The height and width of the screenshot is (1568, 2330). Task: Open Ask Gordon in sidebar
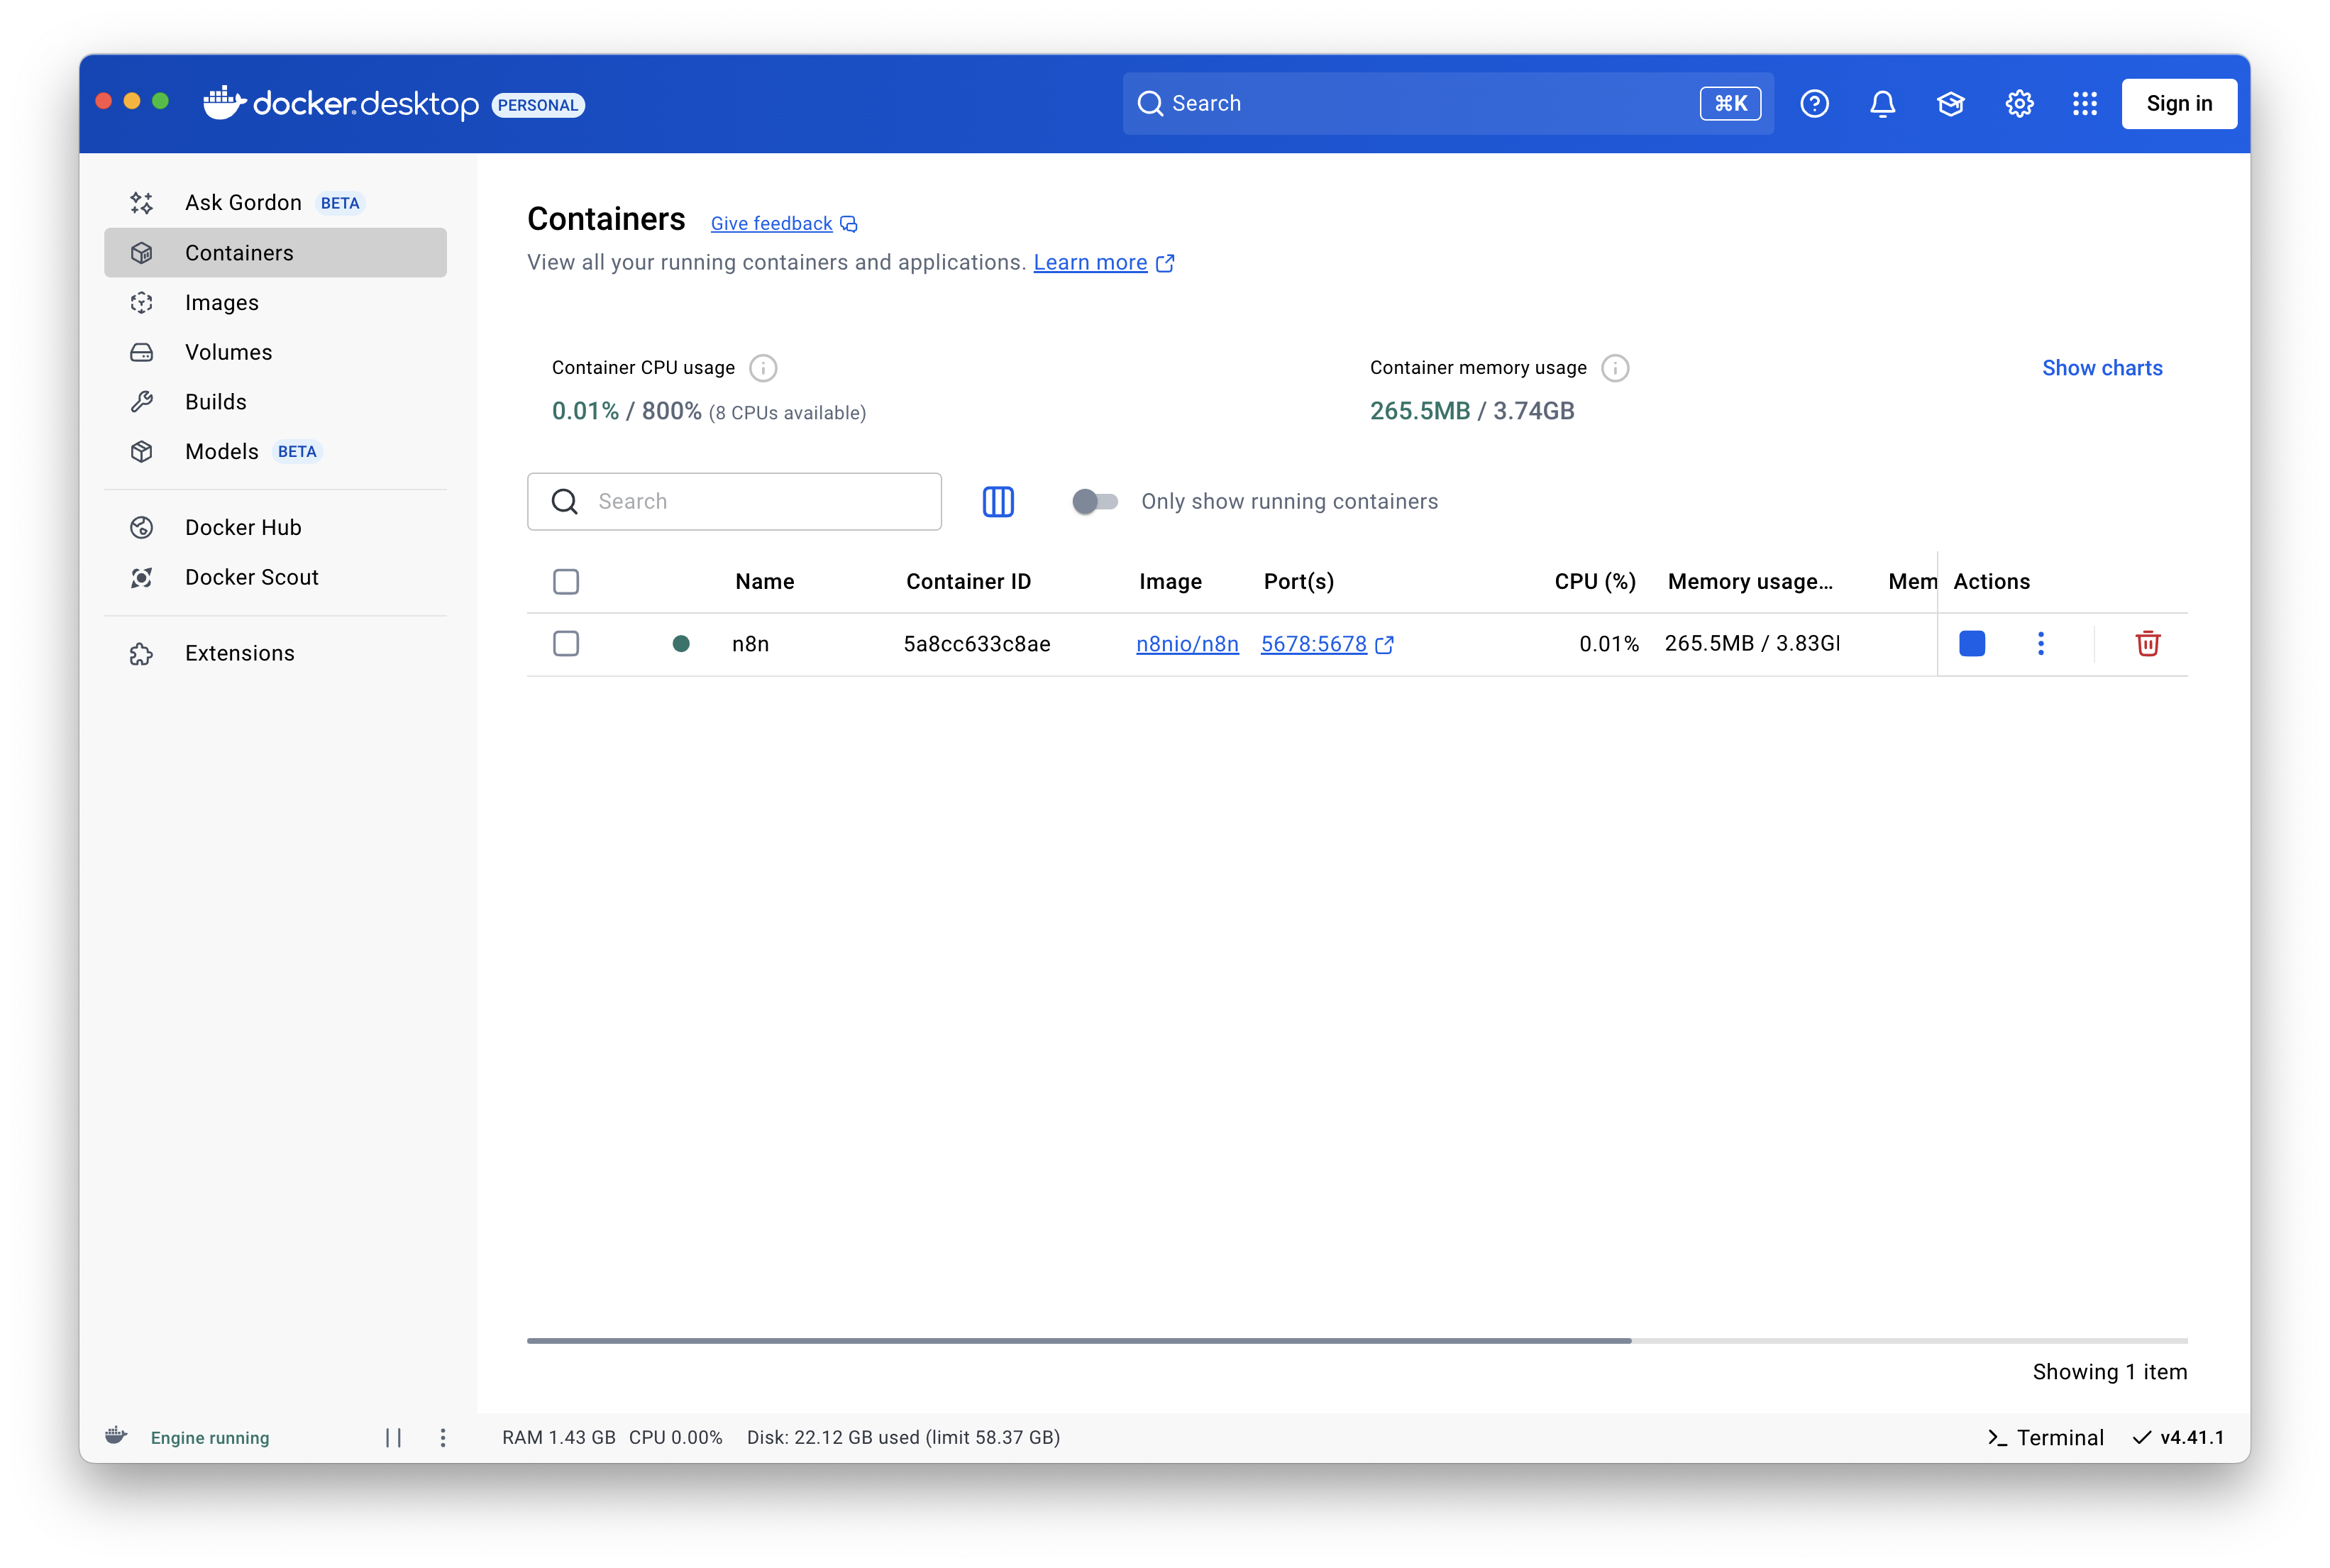275,203
